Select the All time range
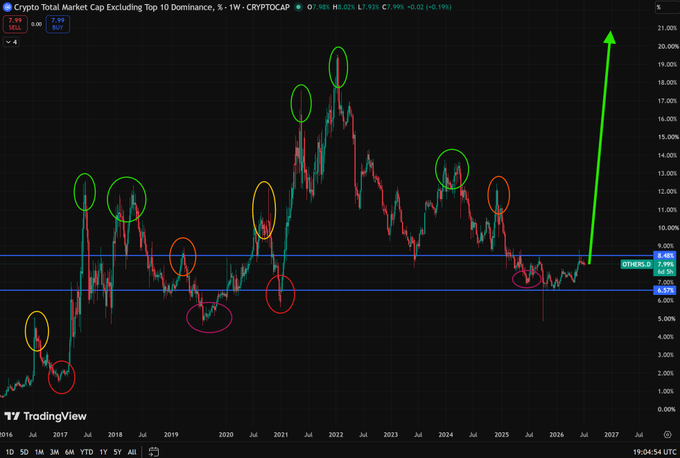 [132, 452]
